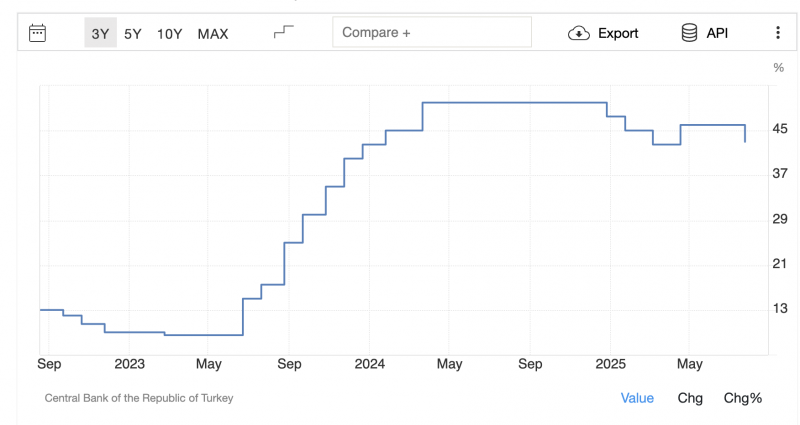Click the 45 label on y-axis
800x425 pixels.
[780, 129]
